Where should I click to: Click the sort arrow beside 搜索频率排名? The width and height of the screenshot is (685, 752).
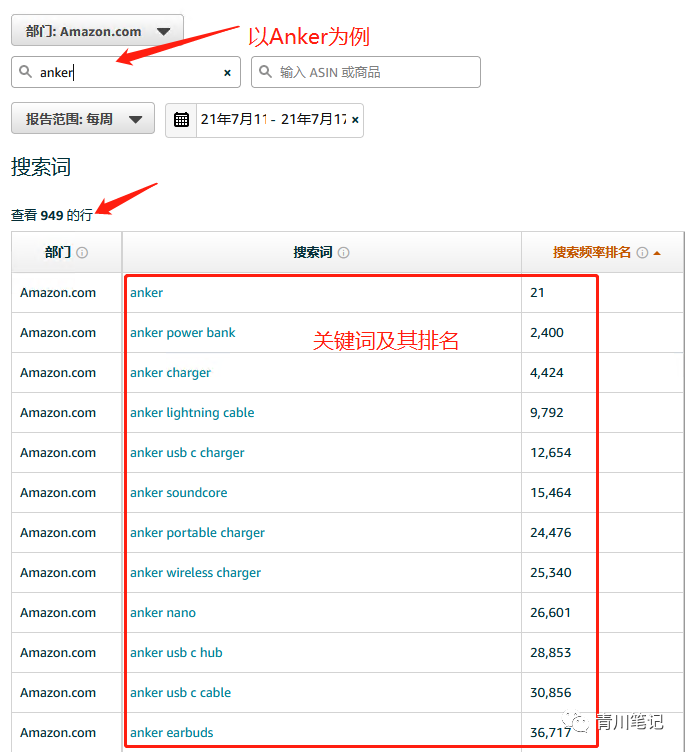point(657,253)
